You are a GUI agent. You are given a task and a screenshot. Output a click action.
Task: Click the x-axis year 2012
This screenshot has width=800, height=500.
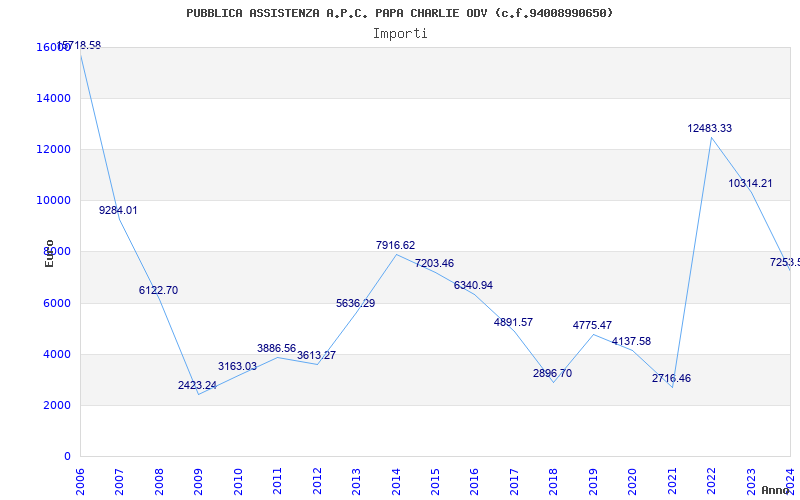click(317, 482)
